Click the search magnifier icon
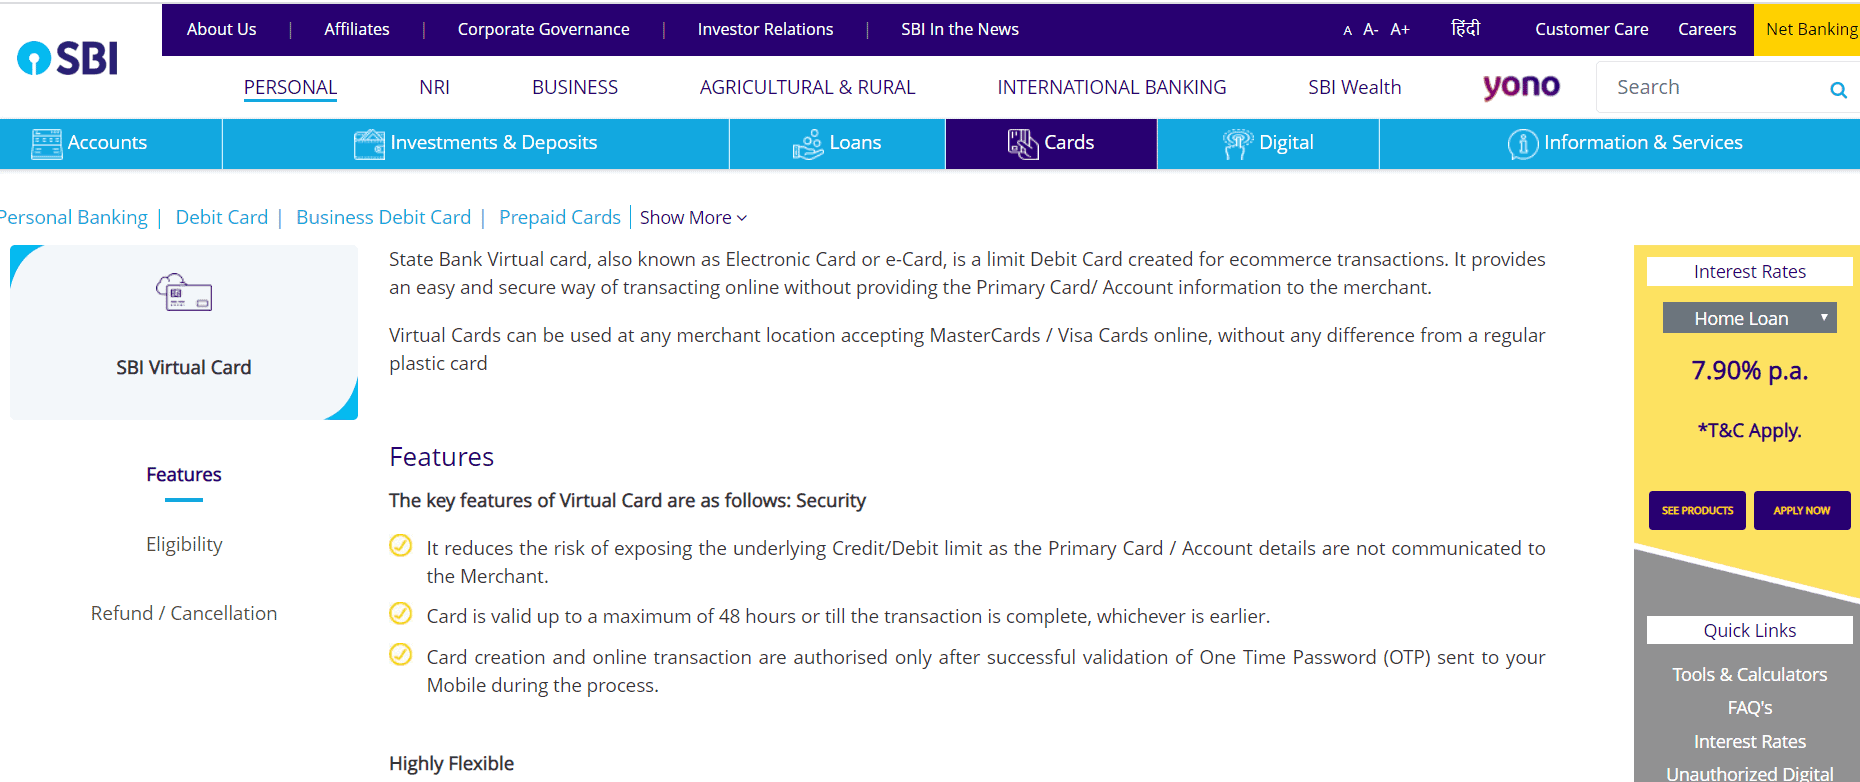This screenshot has width=1860, height=782. point(1838,89)
